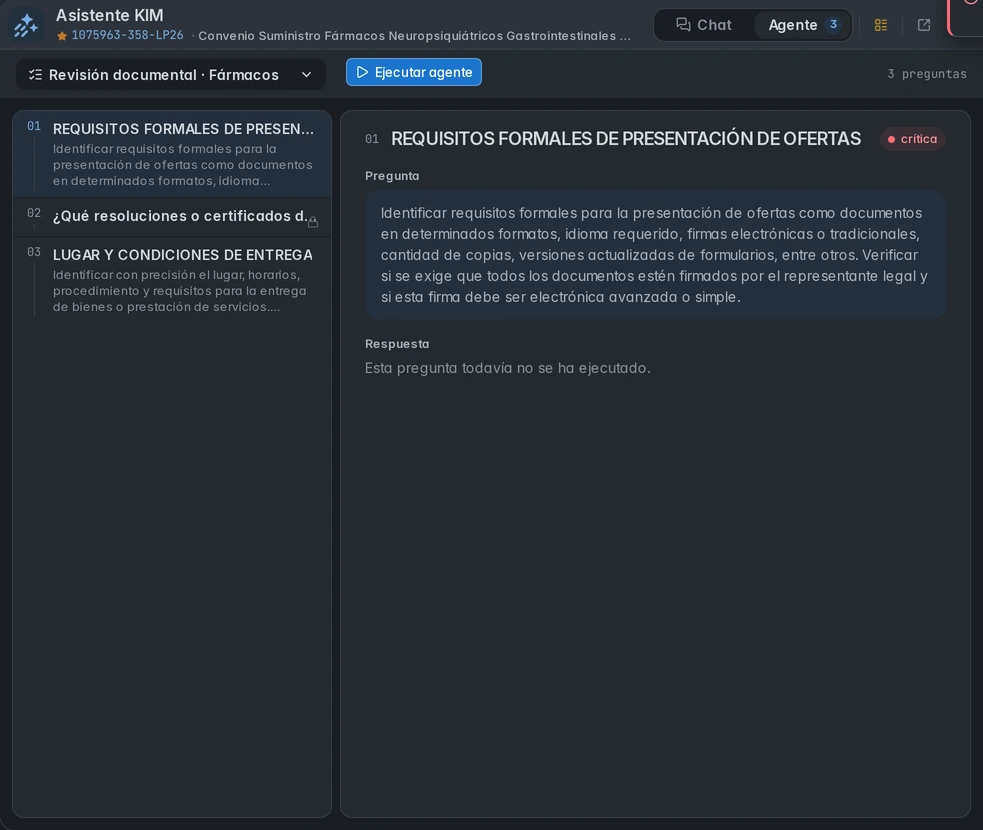983x830 pixels.
Task: Click the 'Pregunta' section label
Action: click(x=392, y=176)
